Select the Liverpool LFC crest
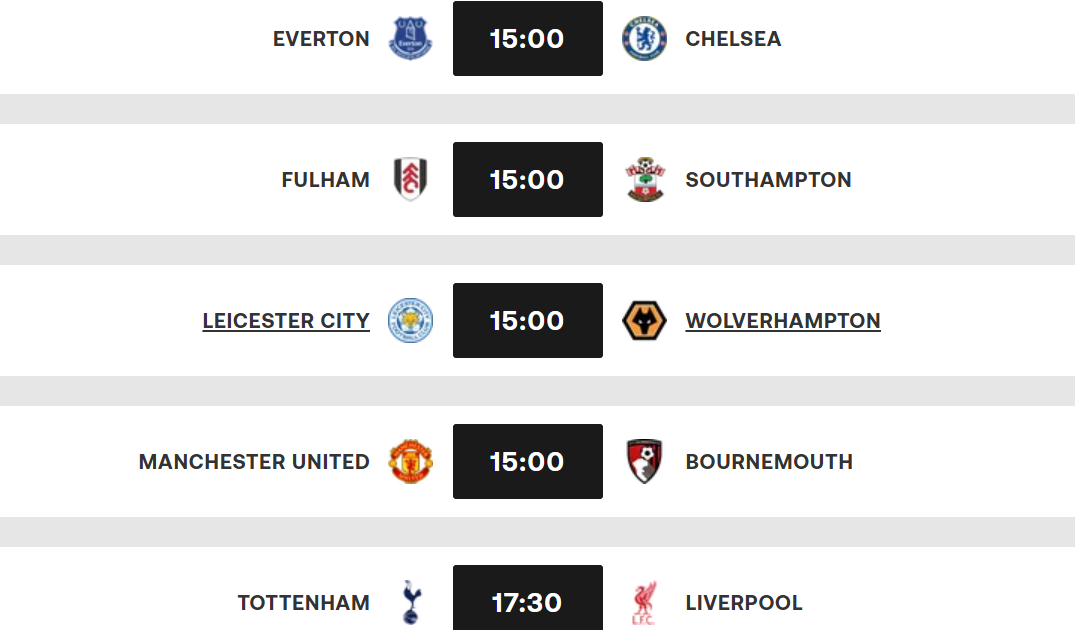 (644, 602)
